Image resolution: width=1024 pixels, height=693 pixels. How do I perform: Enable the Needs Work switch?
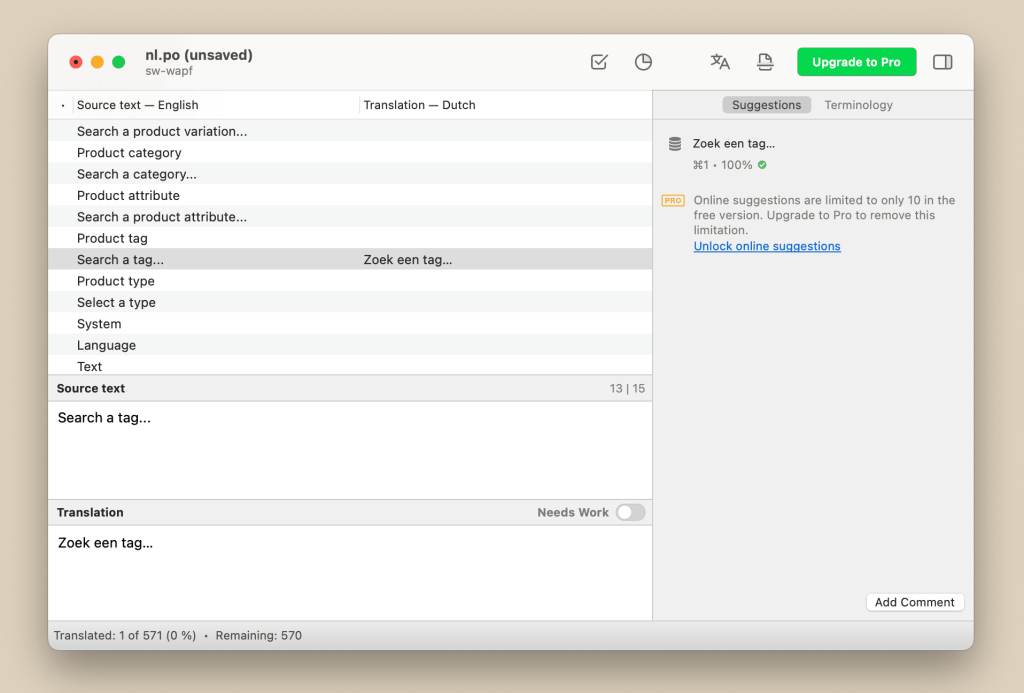(x=630, y=512)
